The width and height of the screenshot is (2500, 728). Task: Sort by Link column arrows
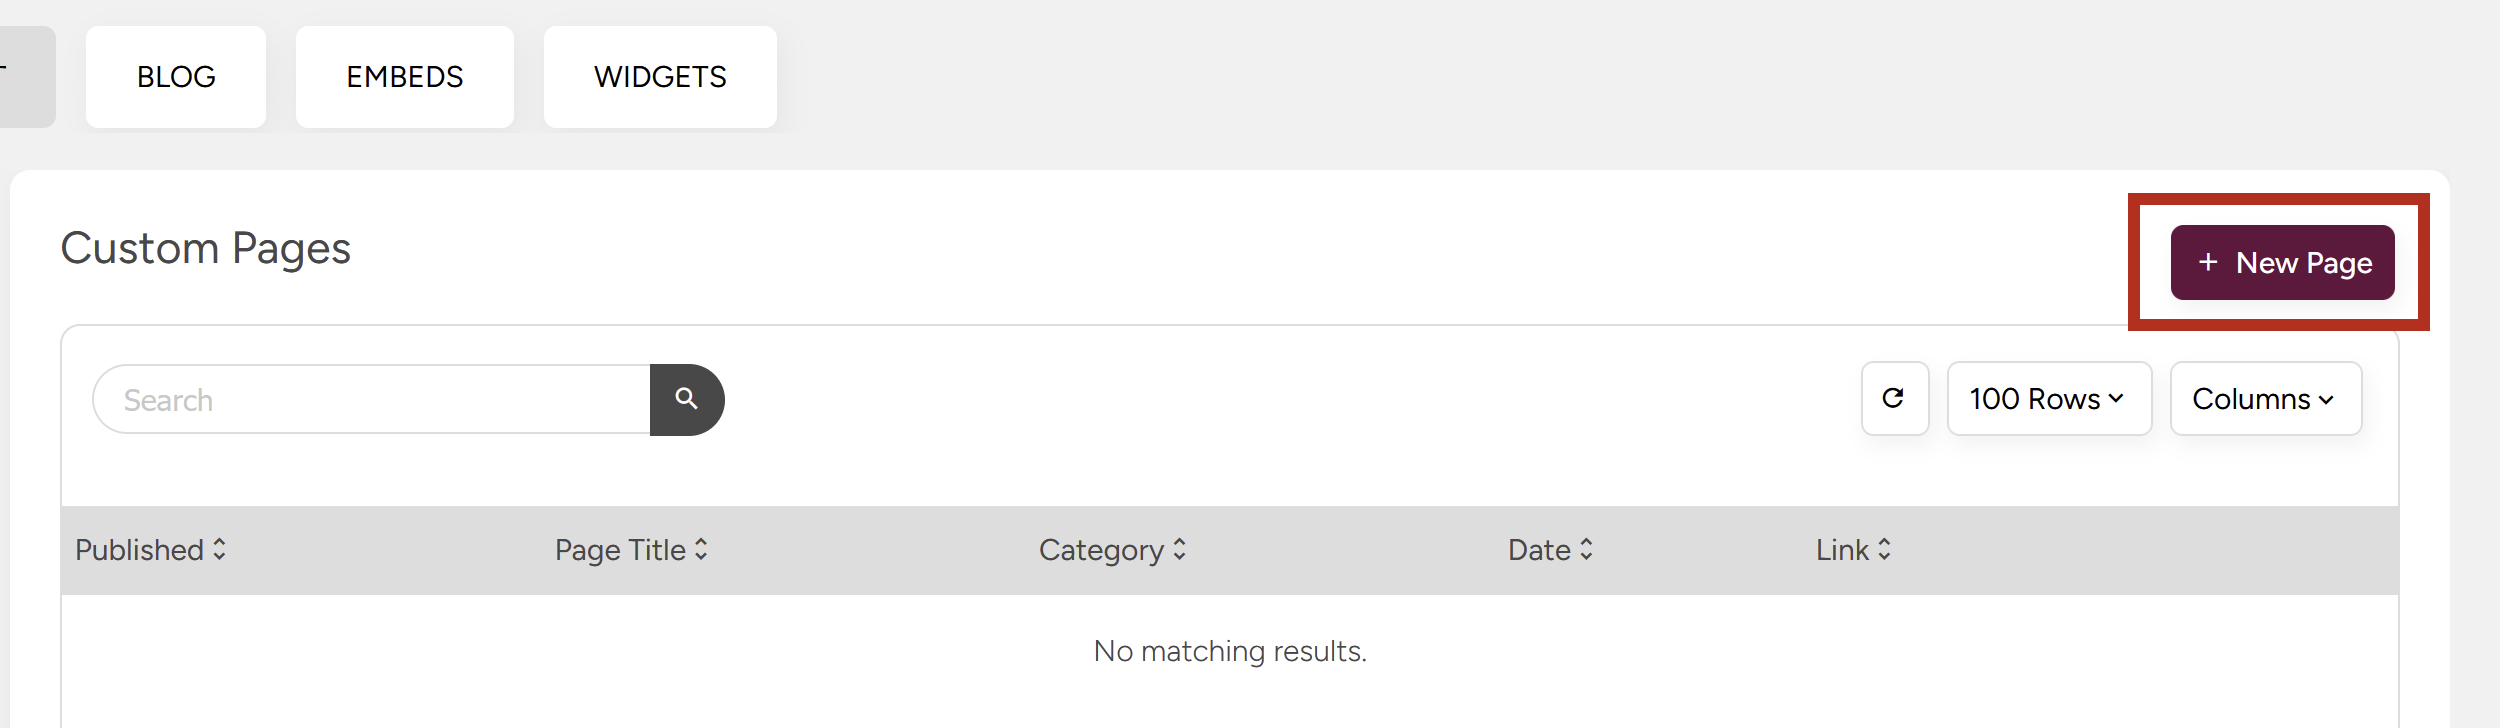(1884, 549)
